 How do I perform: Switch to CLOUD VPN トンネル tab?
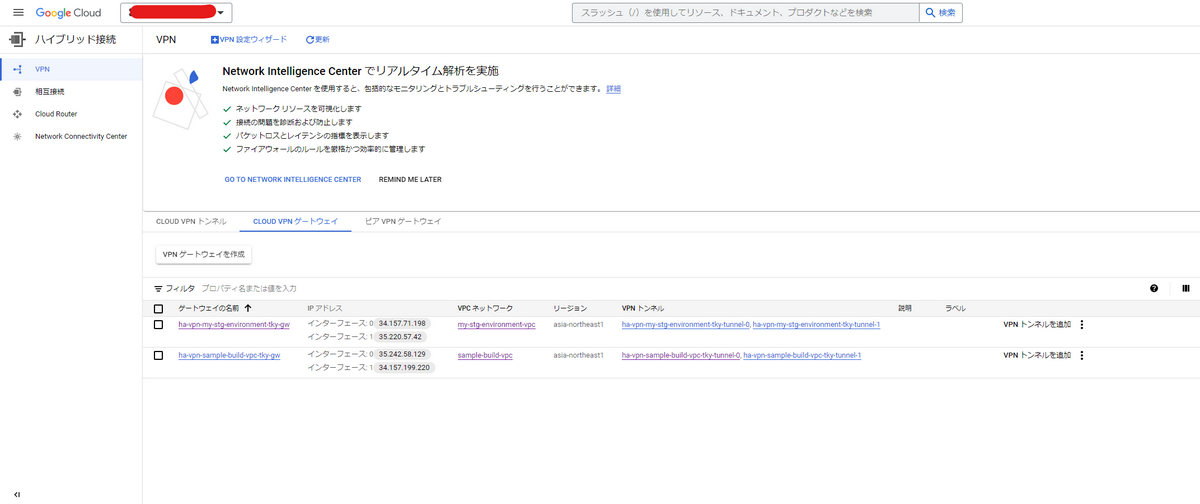192,220
